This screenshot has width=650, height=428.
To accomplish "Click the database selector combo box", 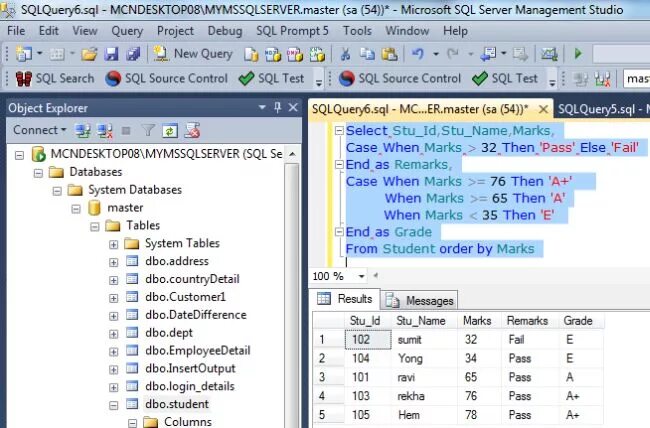I will (637, 78).
